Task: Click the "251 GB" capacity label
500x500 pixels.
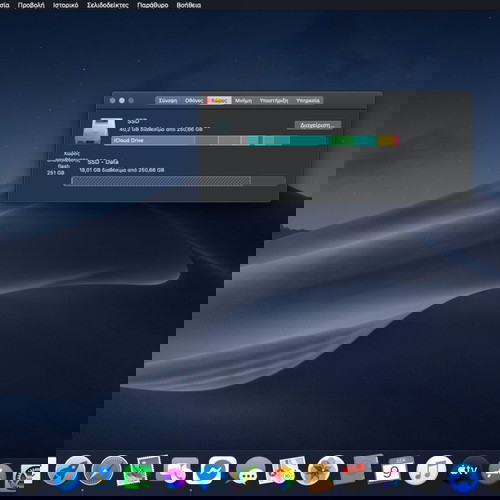Action: [55, 173]
